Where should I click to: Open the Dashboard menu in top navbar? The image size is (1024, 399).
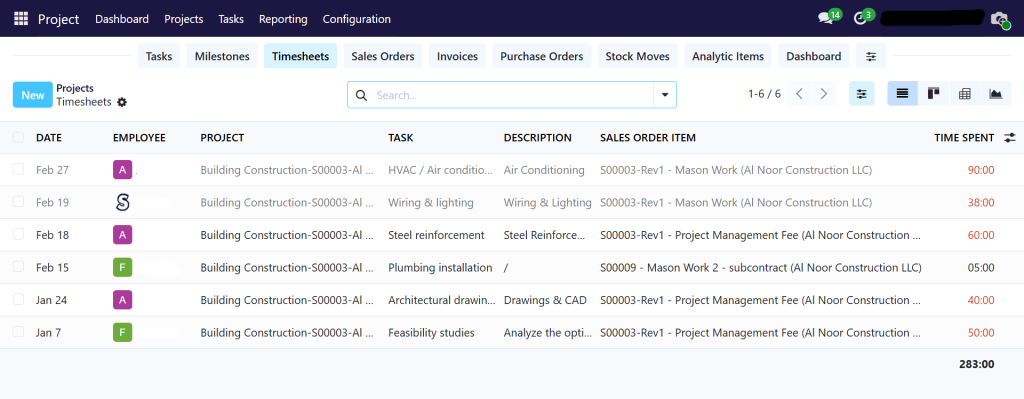coord(122,19)
